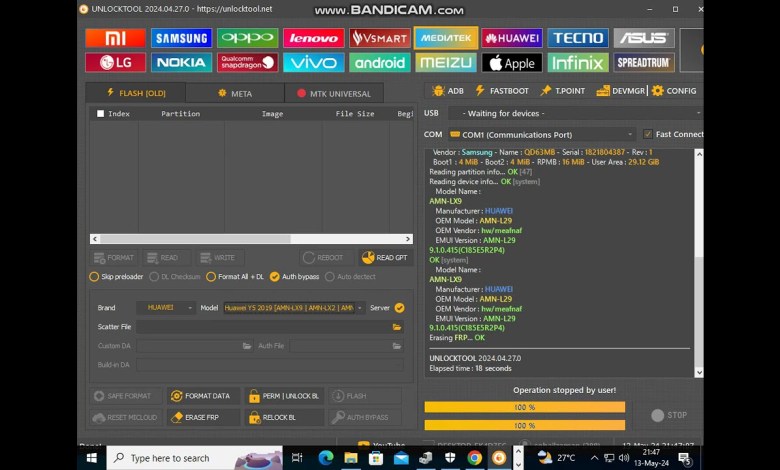Switch to FLASH [OLD] tab

pos(136,93)
